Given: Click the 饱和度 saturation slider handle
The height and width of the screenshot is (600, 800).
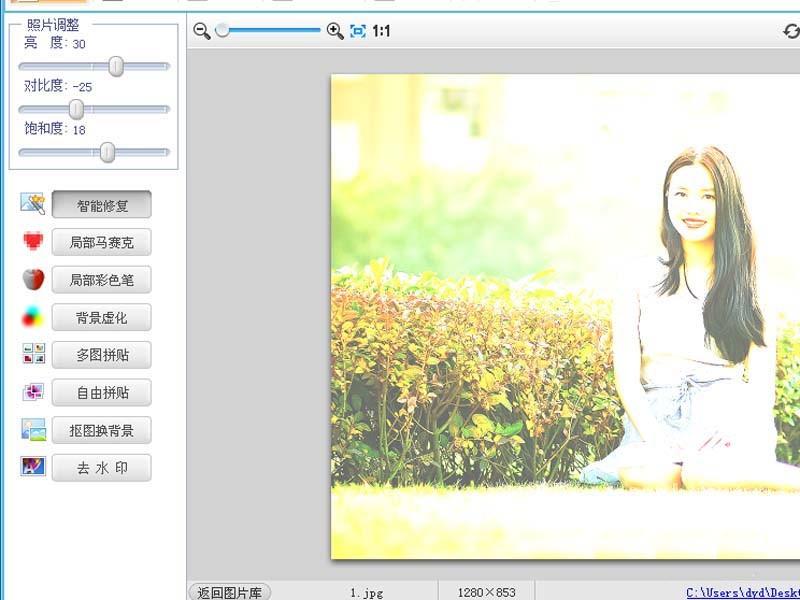Looking at the screenshot, I should pos(108,153).
